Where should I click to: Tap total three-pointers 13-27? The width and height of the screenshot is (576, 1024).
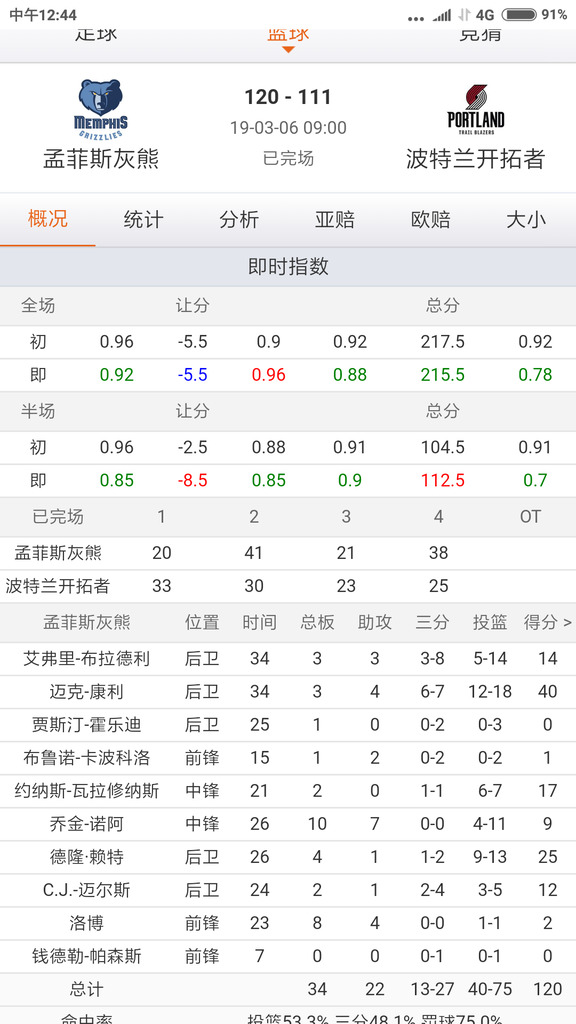click(432, 989)
